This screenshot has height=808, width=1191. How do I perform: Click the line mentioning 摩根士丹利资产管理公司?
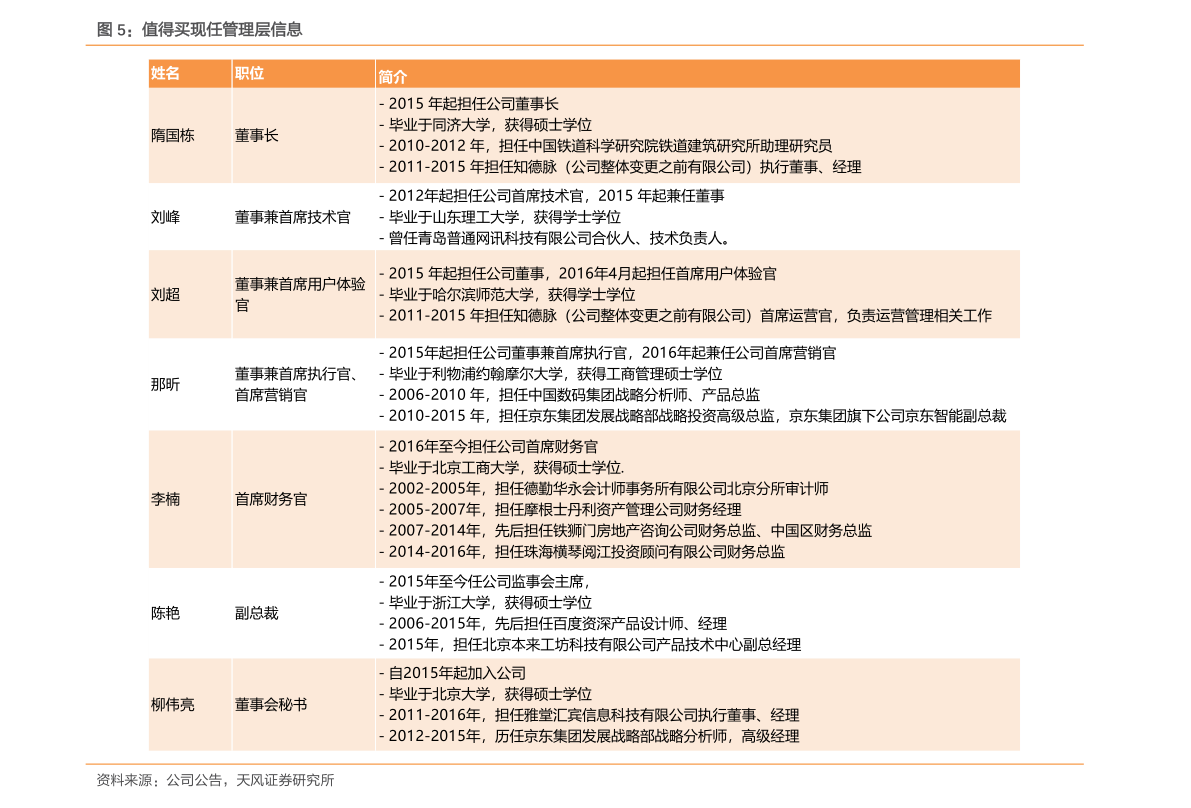pyautogui.click(x=560, y=510)
